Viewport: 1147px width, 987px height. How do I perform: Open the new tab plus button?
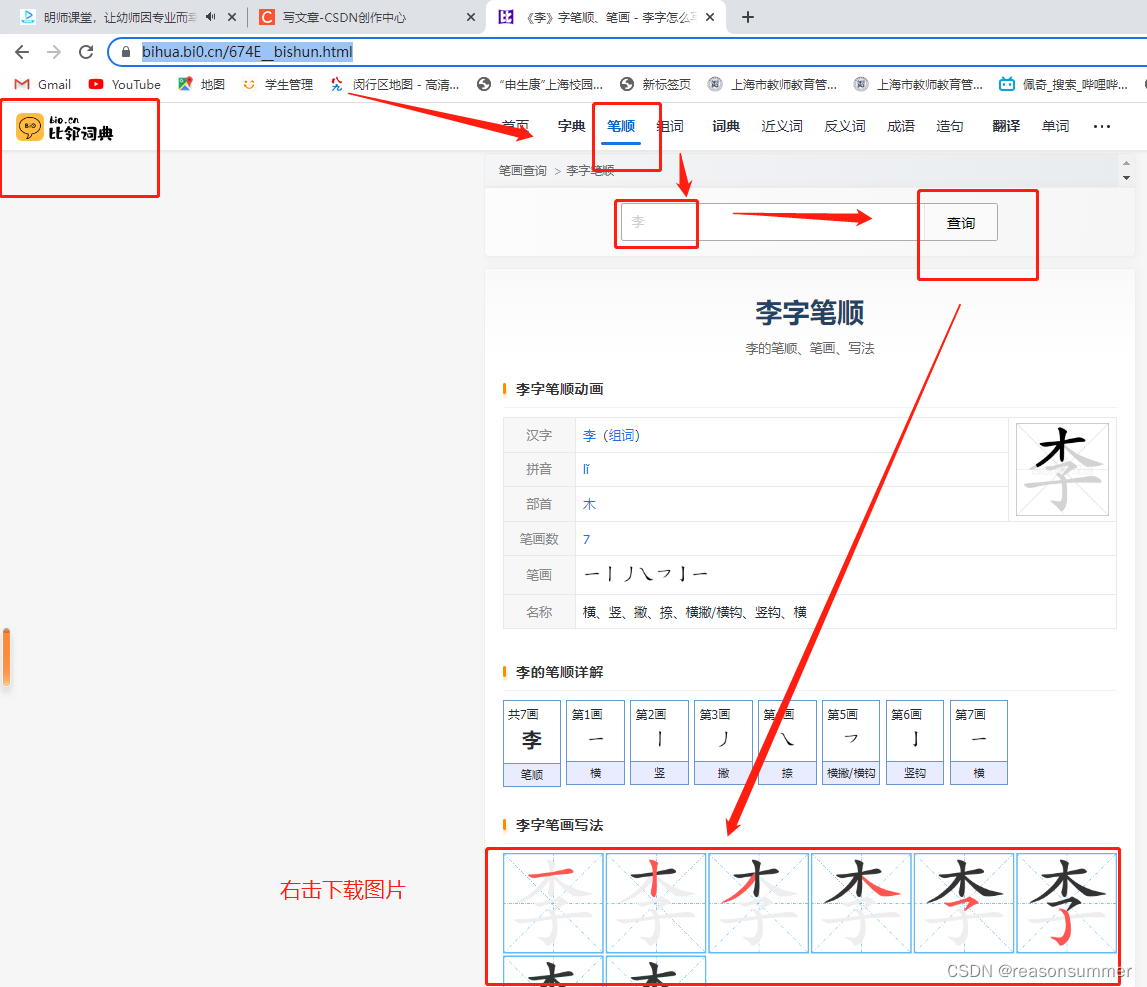coord(748,17)
